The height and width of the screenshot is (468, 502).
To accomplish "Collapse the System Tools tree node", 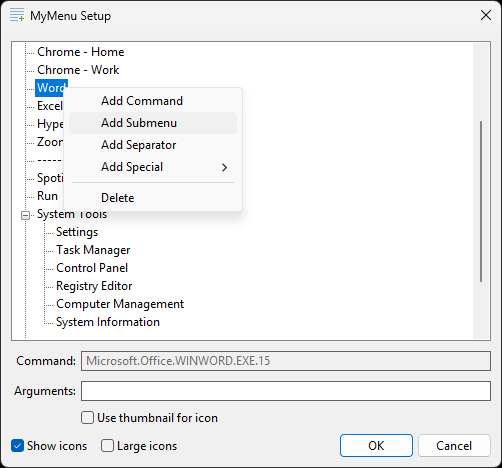I will click(25, 215).
